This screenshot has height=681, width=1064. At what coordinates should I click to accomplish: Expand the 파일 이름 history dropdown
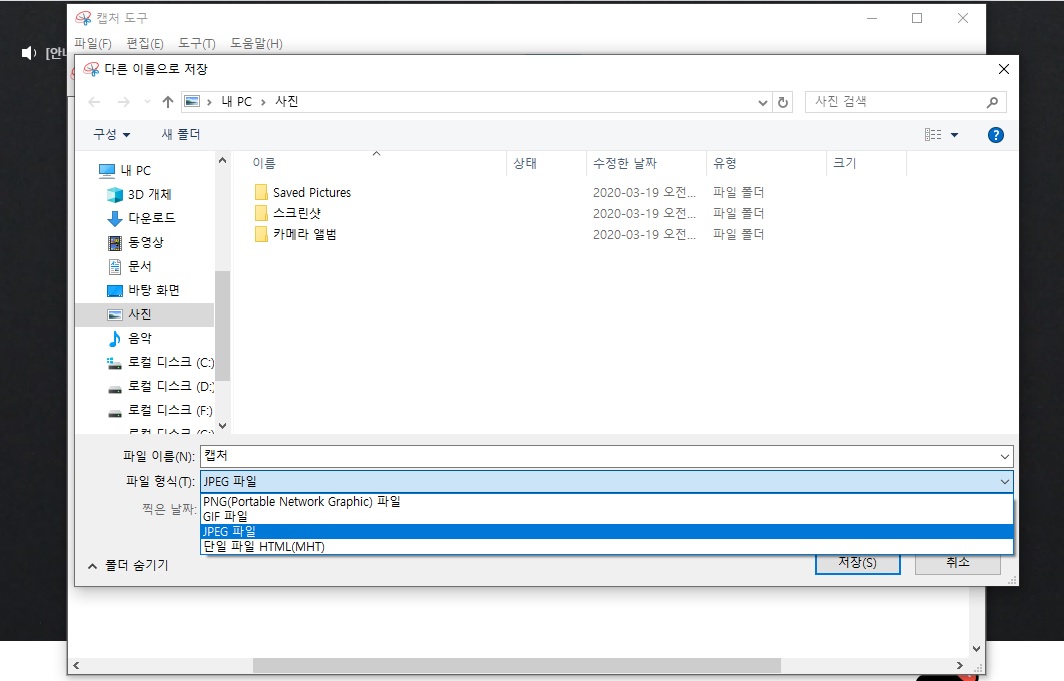click(x=1004, y=456)
